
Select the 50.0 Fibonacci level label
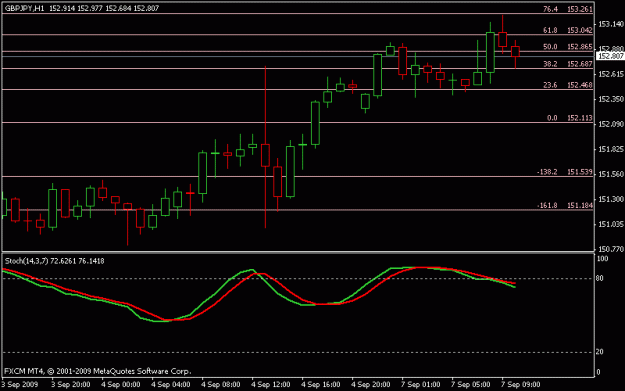pyautogui.click(x=550, y=47)
